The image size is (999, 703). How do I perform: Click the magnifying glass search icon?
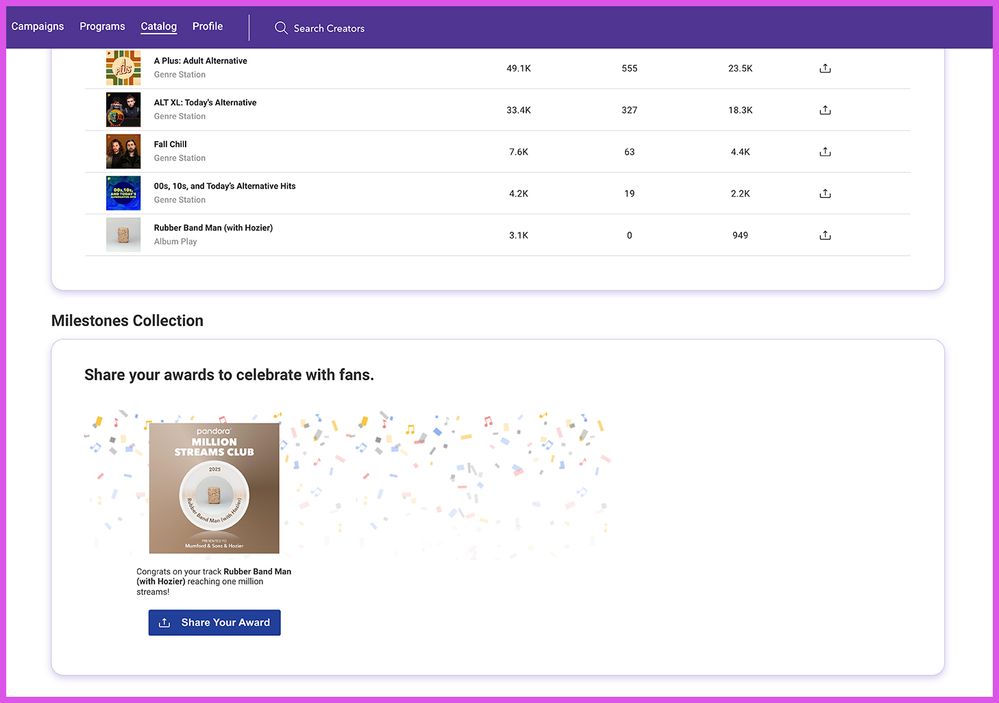pos(281,28)
